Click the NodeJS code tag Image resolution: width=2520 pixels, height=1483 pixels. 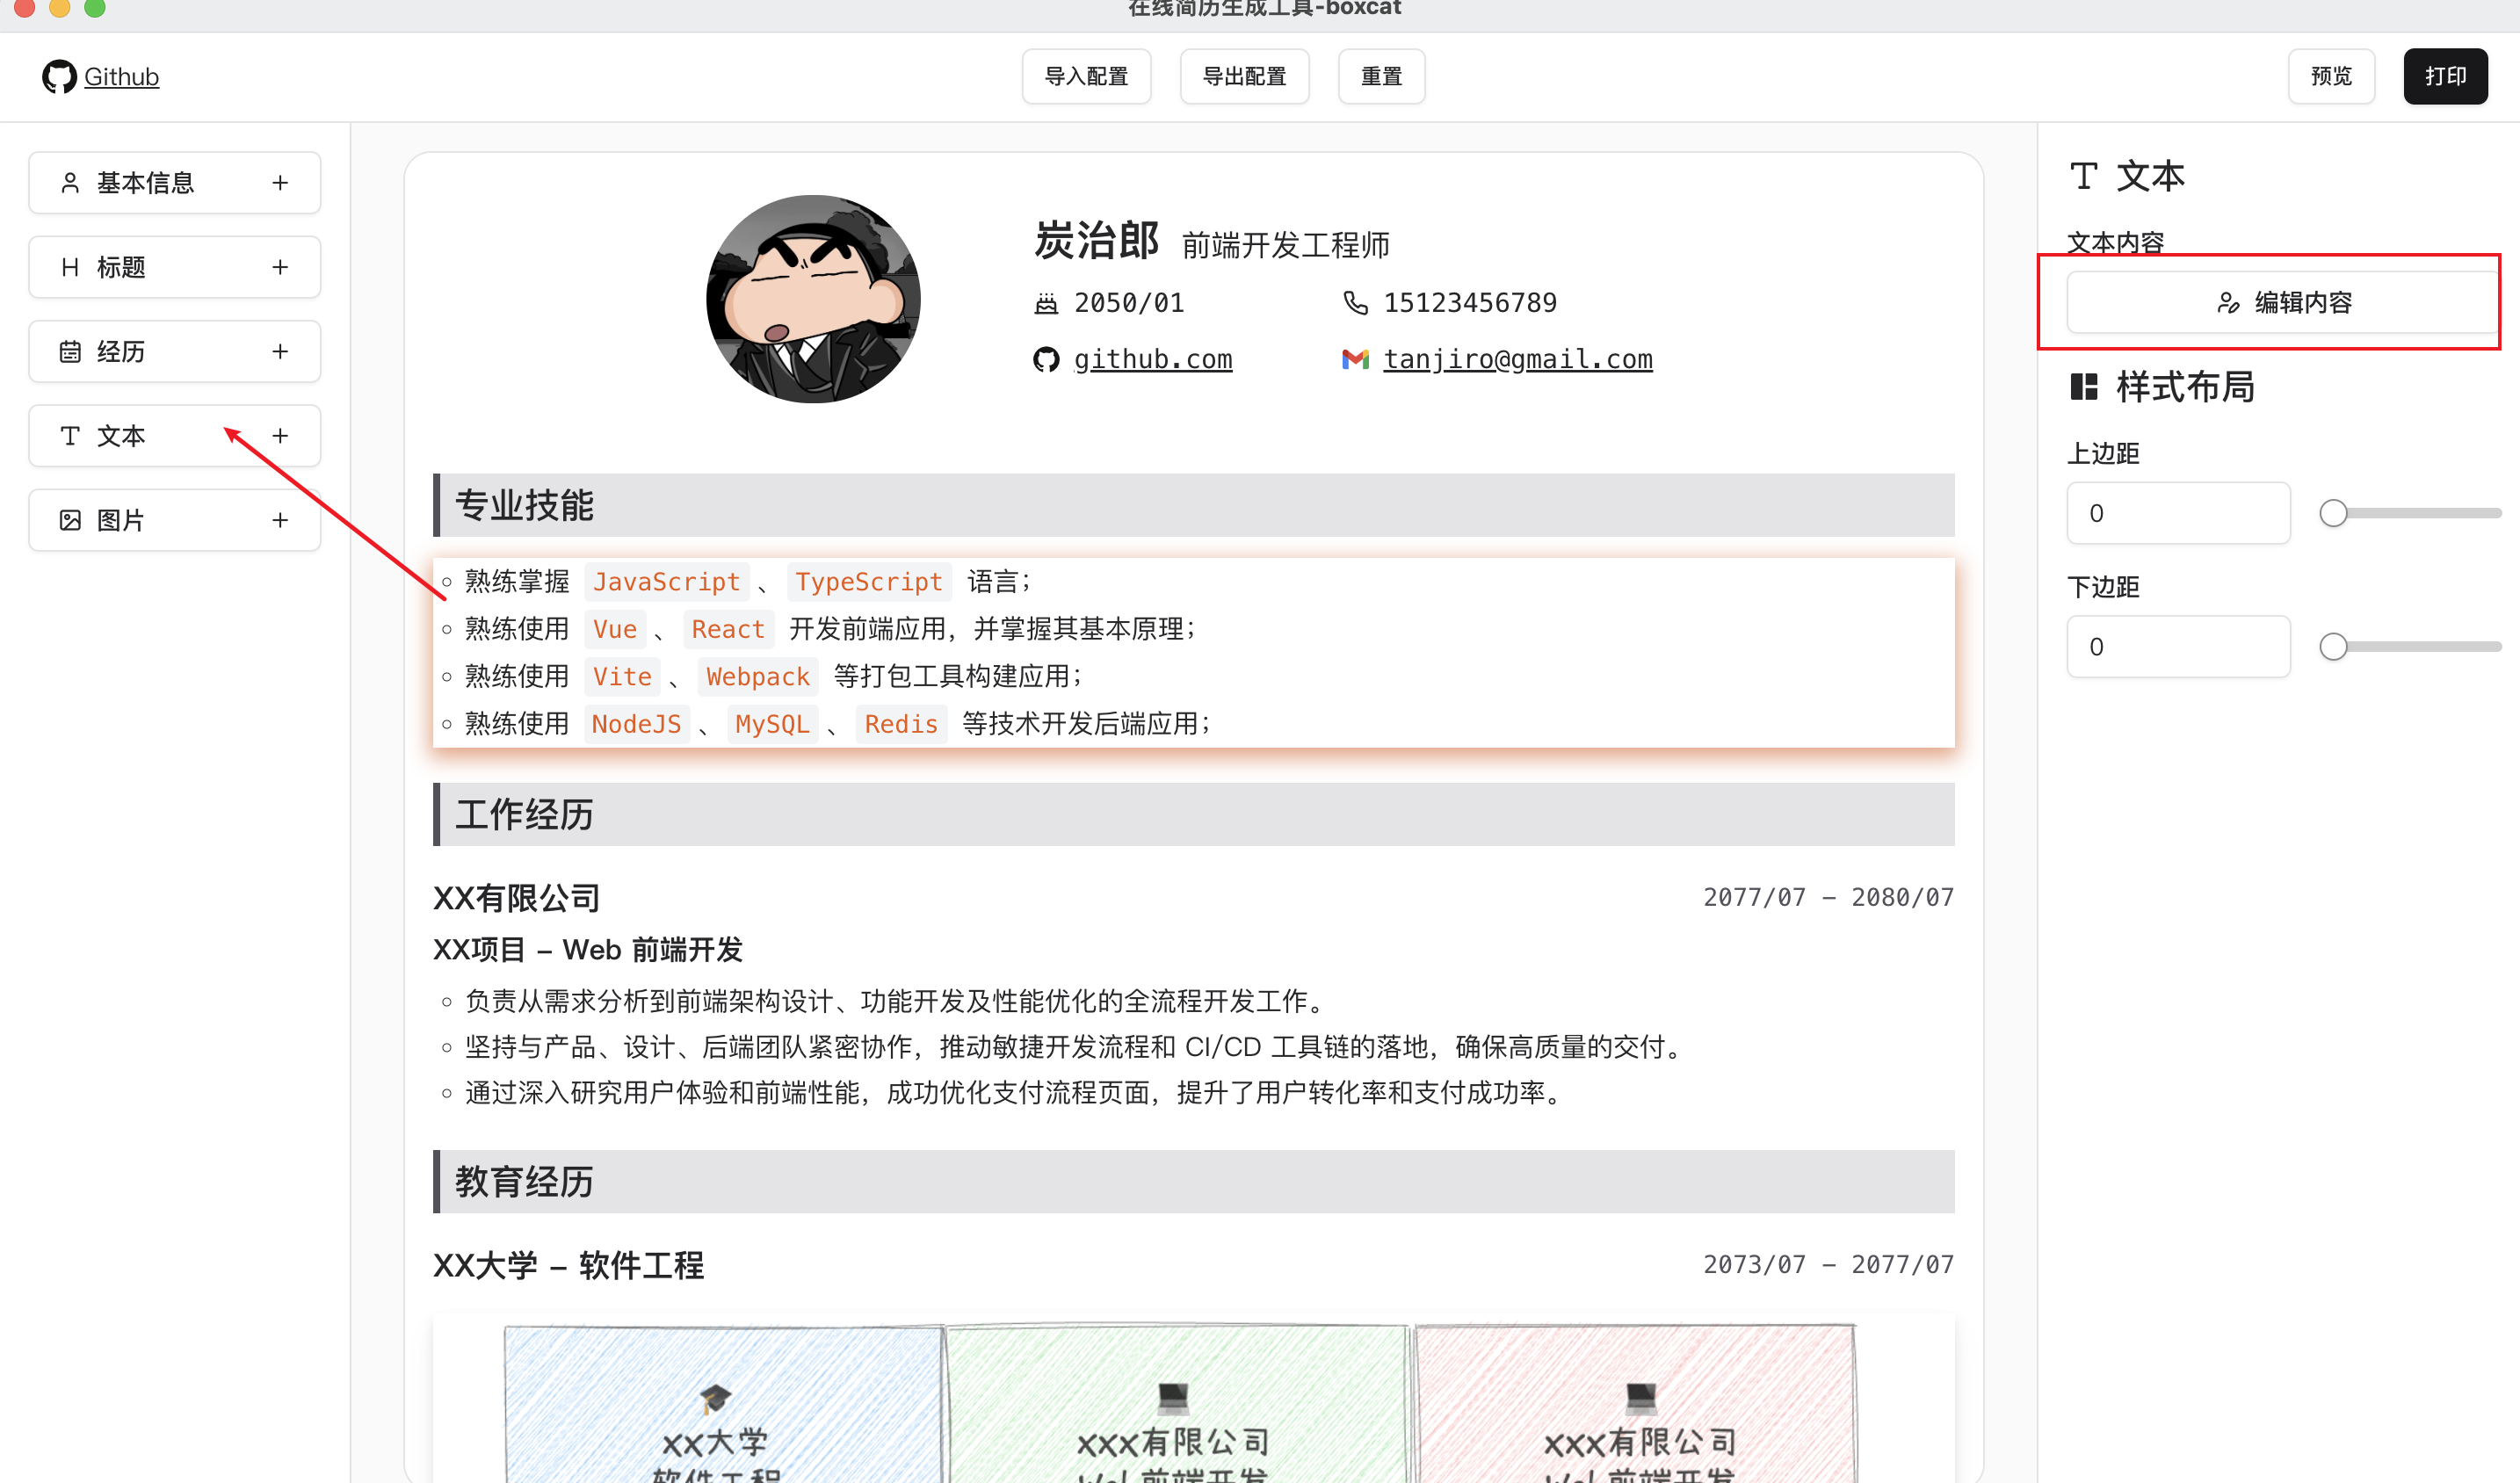(x=636, y=724)
